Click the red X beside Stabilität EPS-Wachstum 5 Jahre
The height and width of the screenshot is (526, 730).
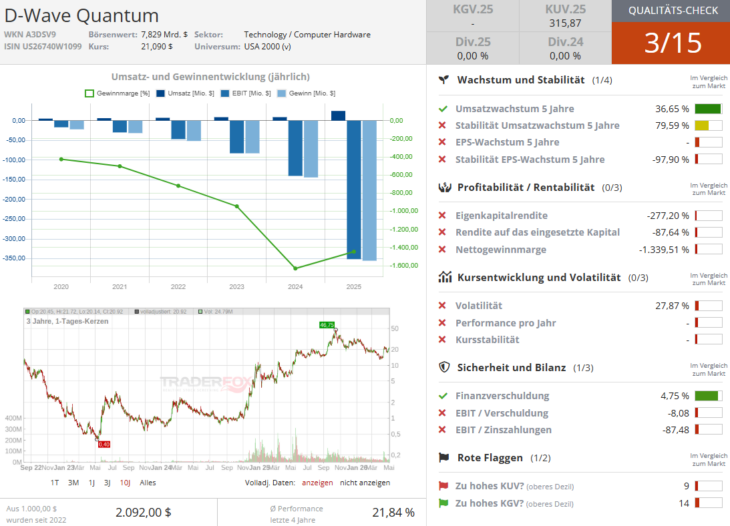(442, 159)
